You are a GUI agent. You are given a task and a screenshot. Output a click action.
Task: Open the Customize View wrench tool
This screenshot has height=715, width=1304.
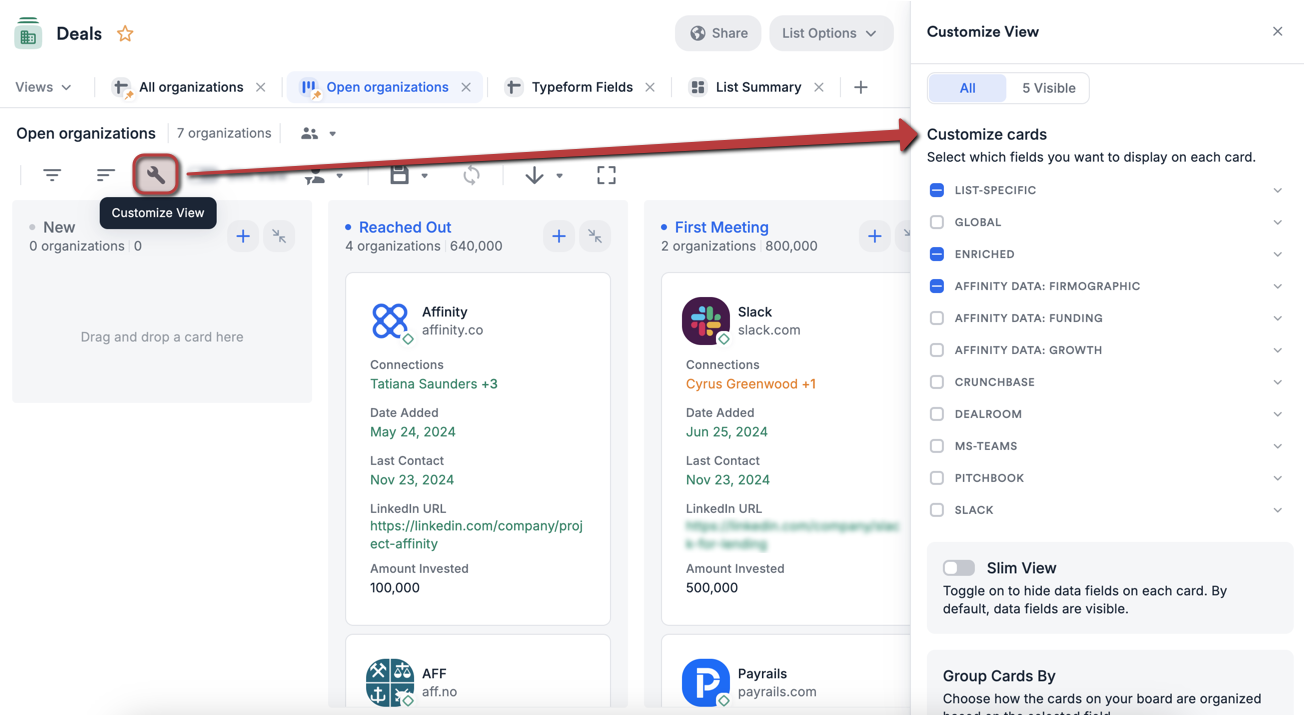pos(156,175)
